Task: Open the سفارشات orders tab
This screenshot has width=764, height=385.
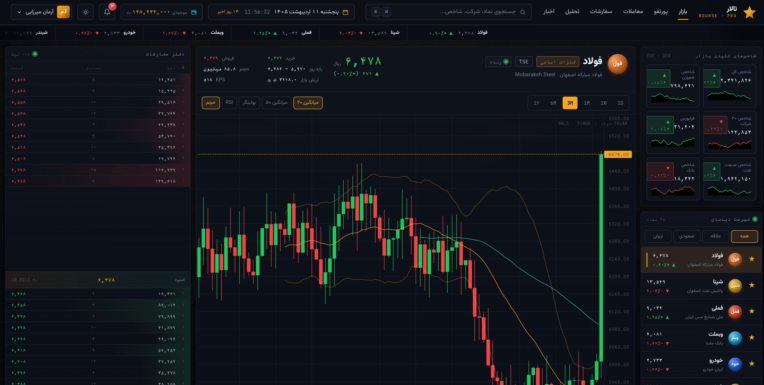Action: (x=601, y=12)
